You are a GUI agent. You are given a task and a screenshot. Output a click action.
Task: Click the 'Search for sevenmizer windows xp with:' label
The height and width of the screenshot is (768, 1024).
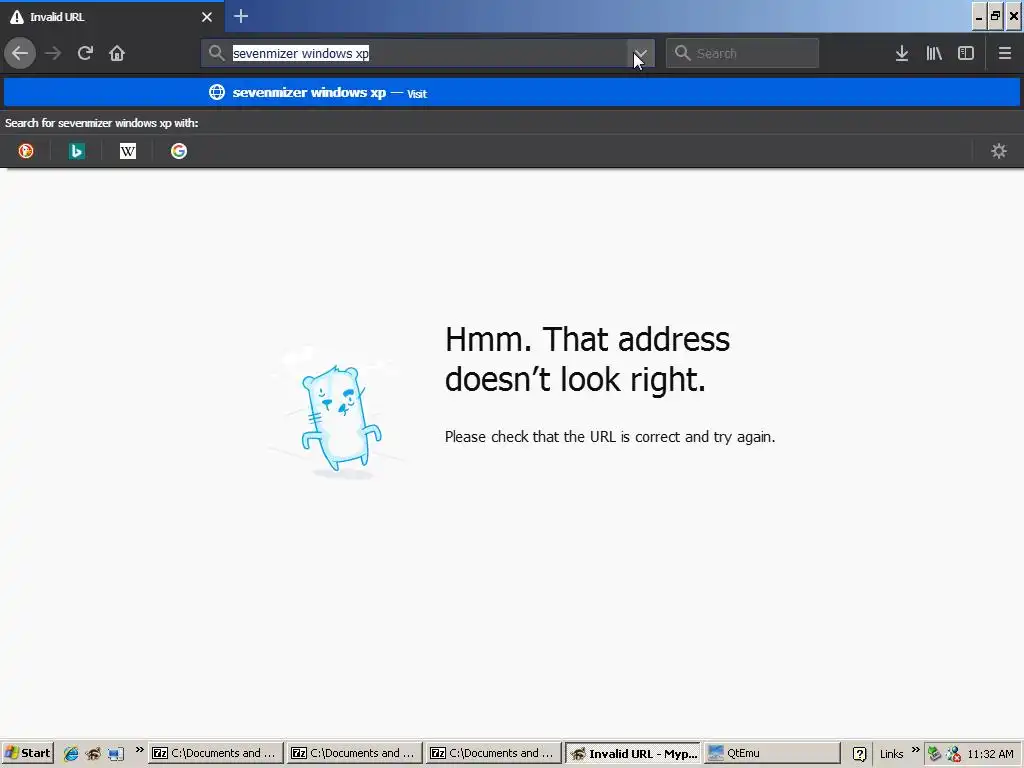(x=101, y=123)
